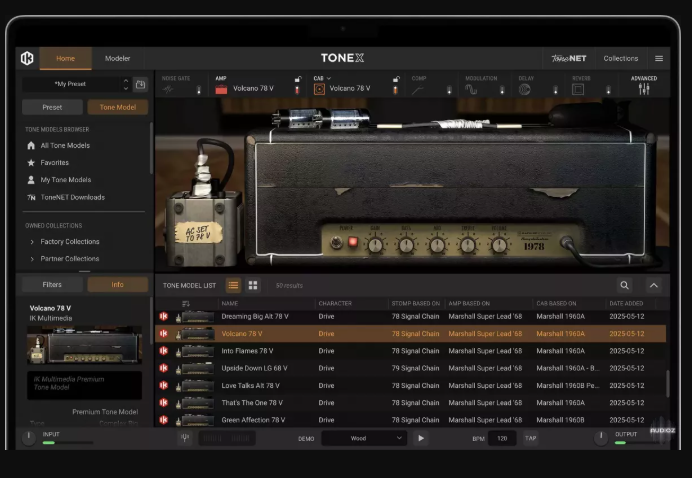
Task: Click the Preset button
Action: coord(52,107)
